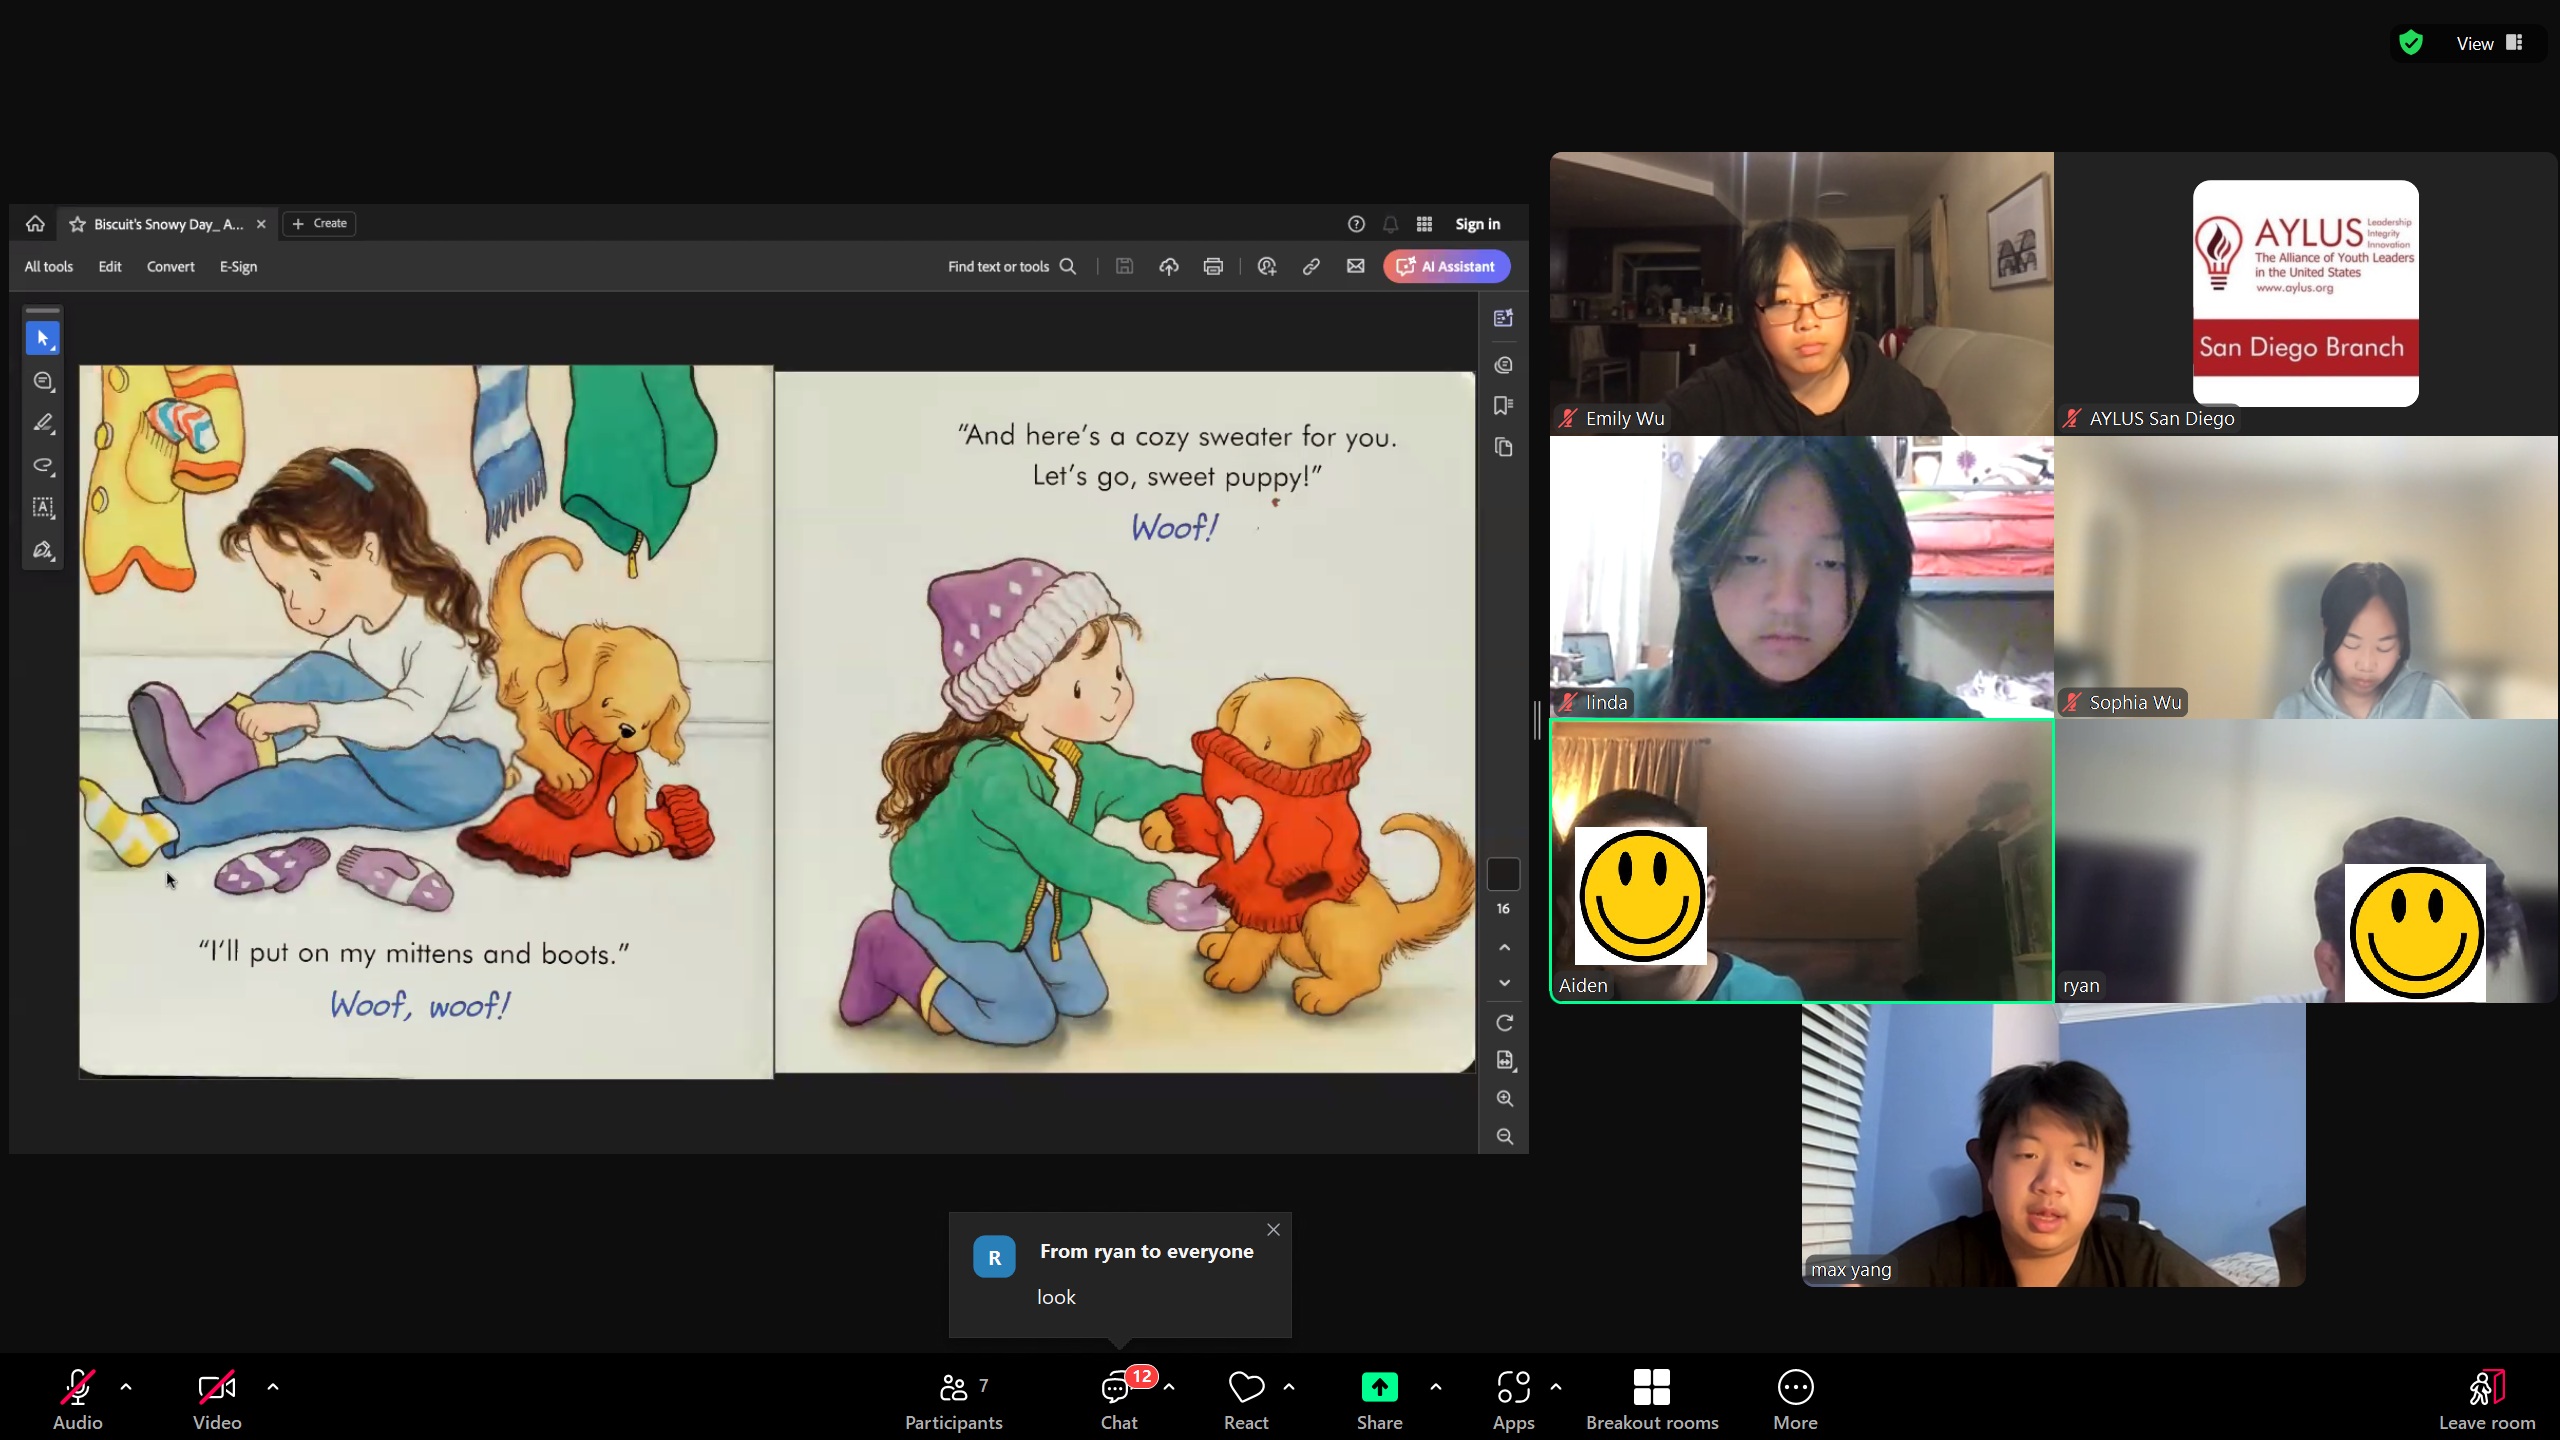The width and height of the screenshot is (2560, 1440).
Task: Go to previous page with up chevron
Action: [x=1504, y=947]
